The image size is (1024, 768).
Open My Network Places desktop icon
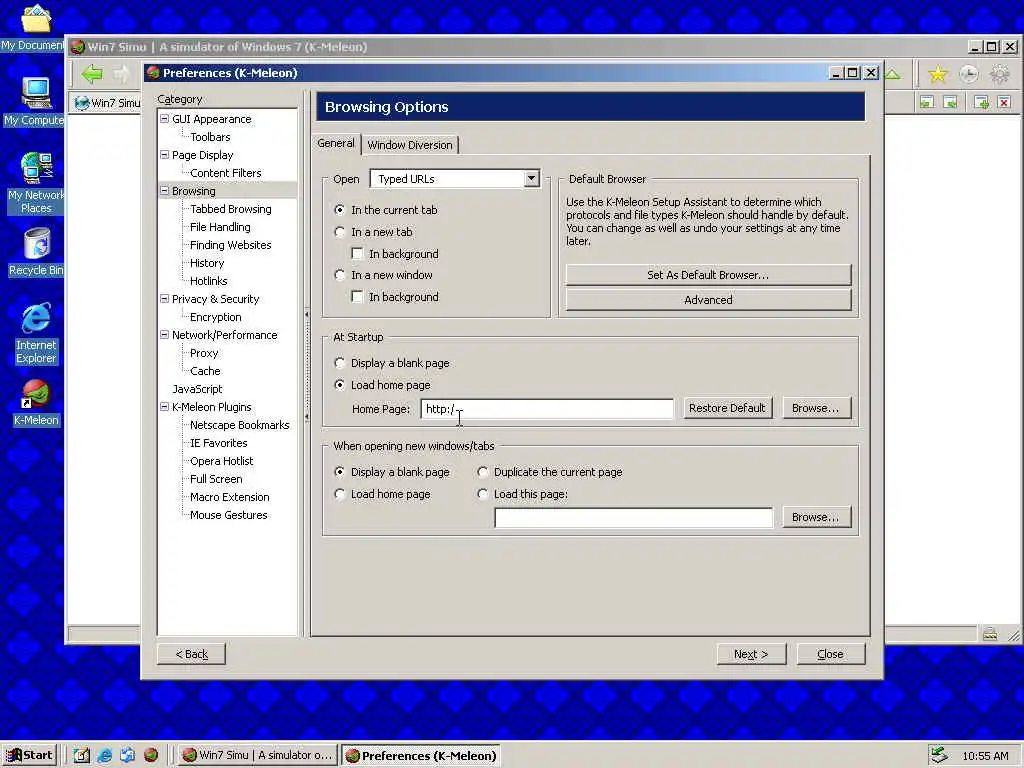[36, 182]
